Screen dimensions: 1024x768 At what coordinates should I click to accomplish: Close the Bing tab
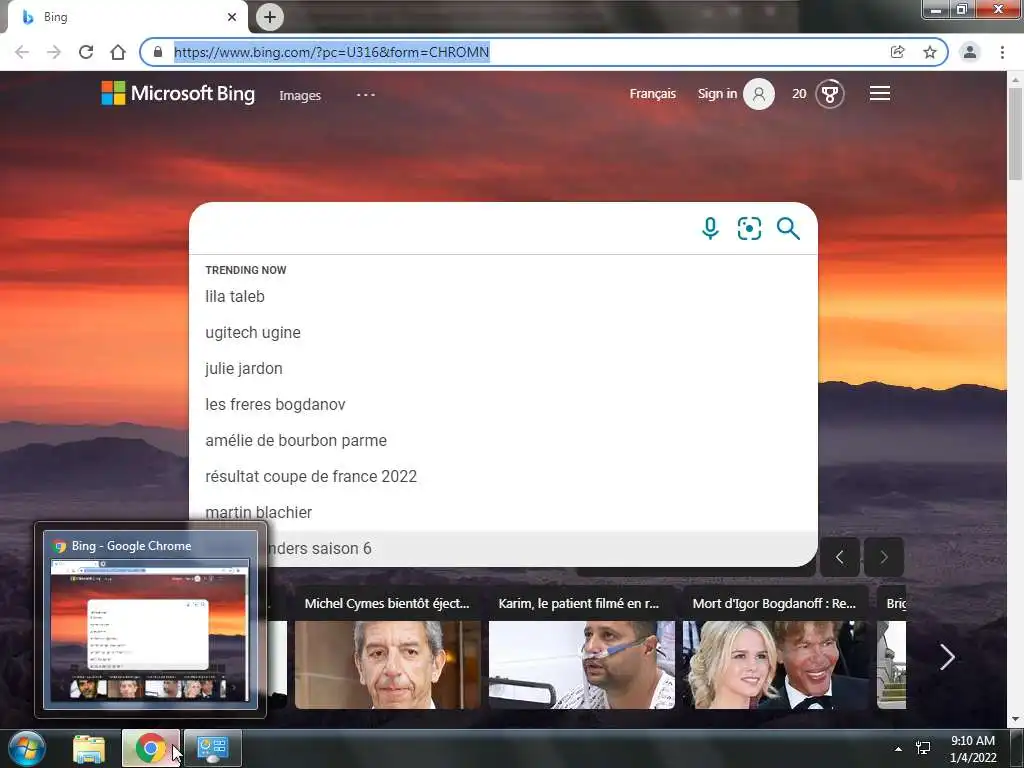232,17
